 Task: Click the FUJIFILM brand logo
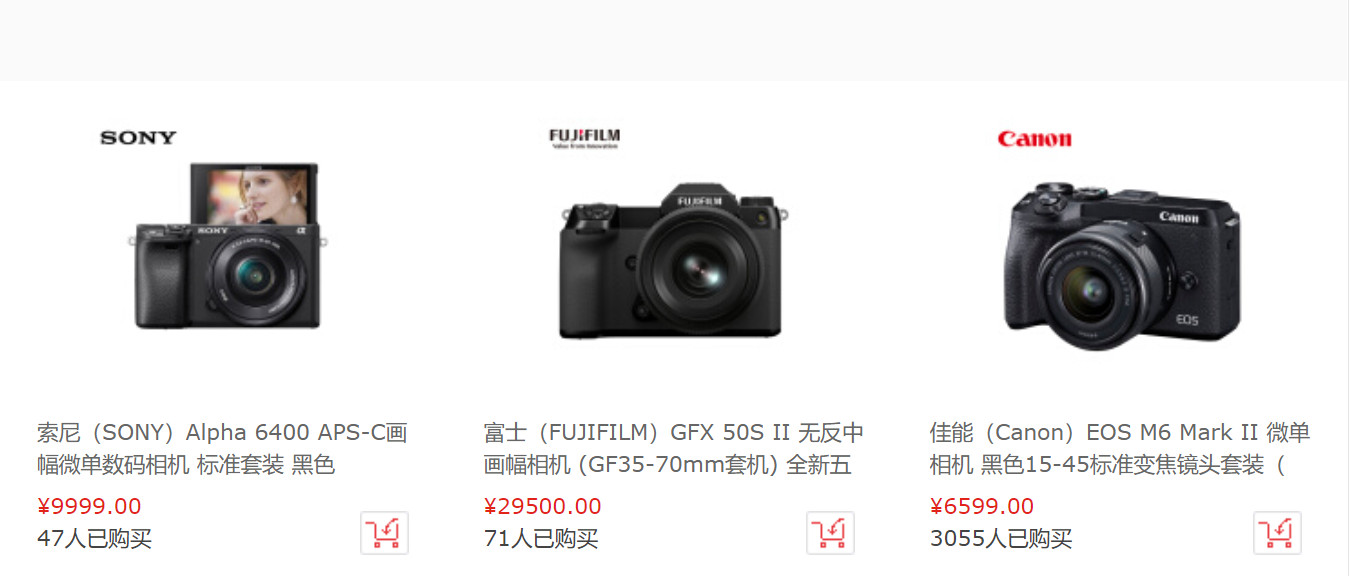coord(585,138)
